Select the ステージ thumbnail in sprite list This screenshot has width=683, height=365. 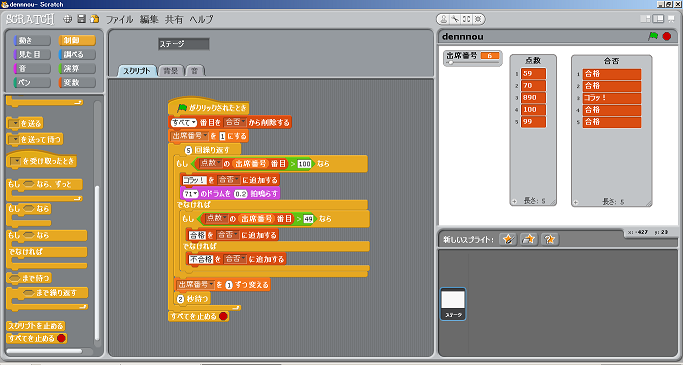point(453,304)
